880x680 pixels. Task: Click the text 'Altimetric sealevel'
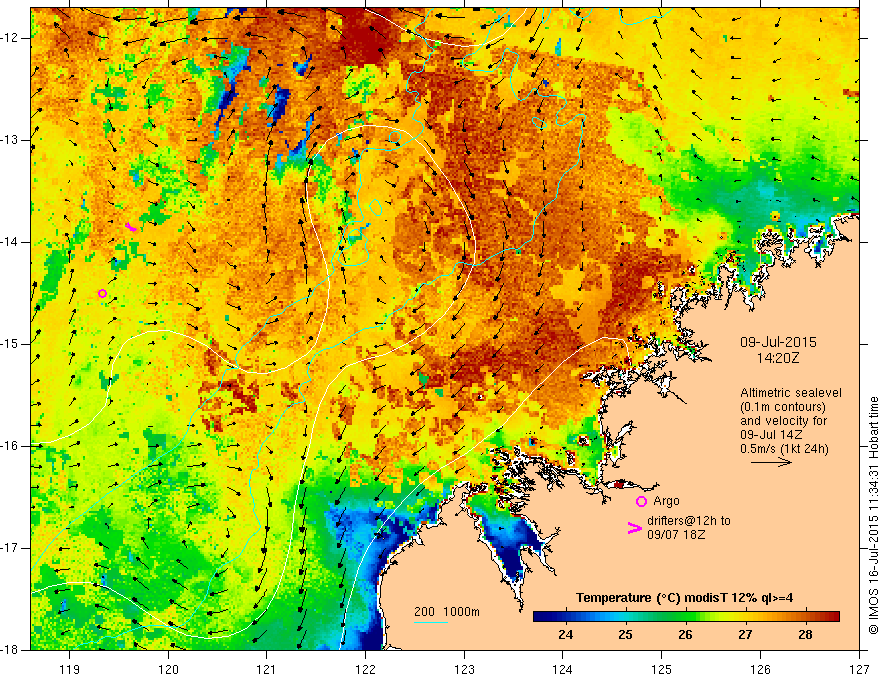point(791,393)
